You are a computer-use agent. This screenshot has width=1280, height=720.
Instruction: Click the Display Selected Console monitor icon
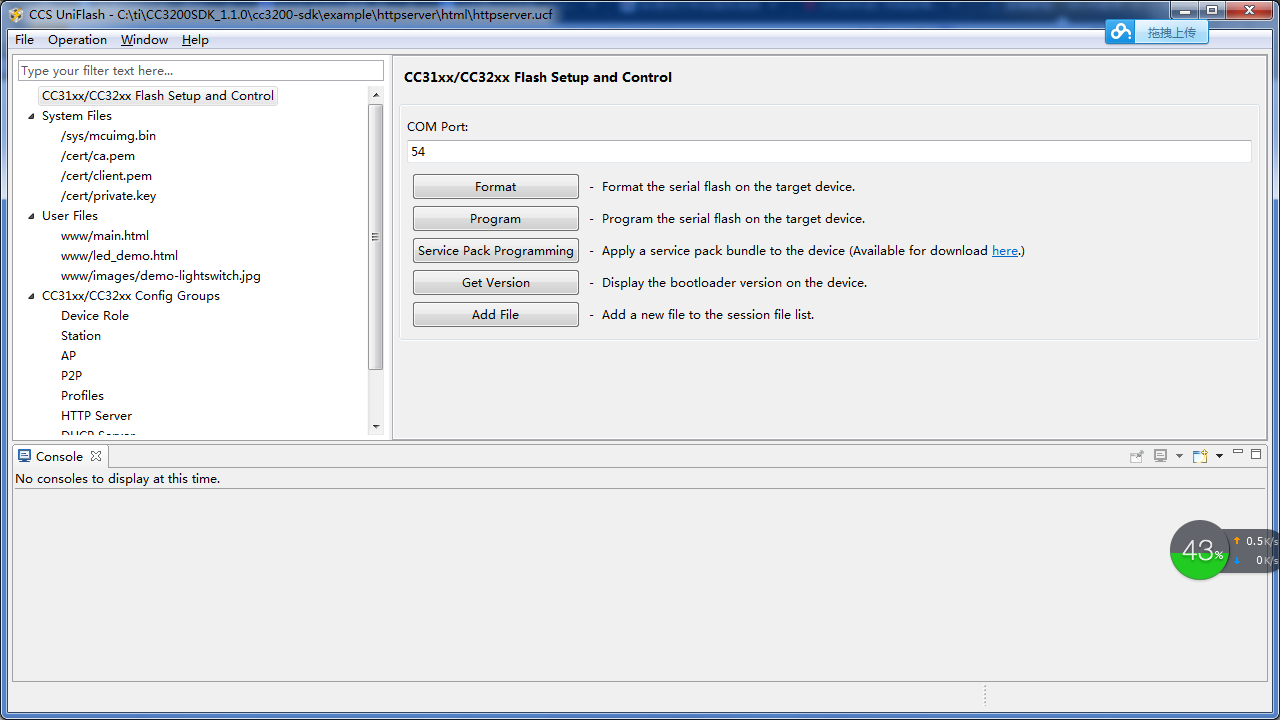[x=1160, y=456]
